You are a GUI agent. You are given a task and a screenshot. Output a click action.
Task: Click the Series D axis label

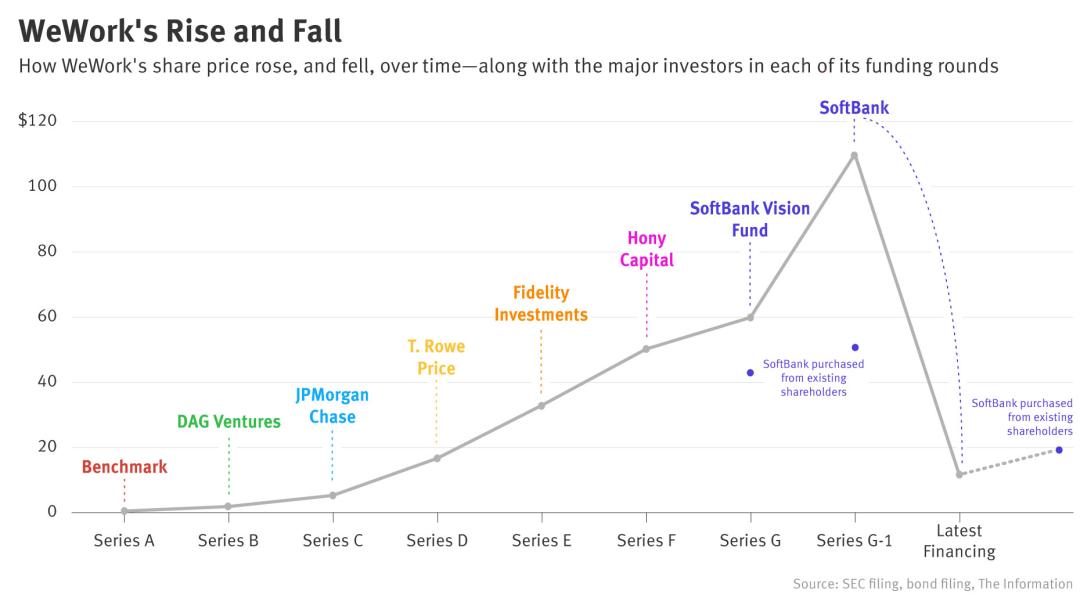(437, 541)
